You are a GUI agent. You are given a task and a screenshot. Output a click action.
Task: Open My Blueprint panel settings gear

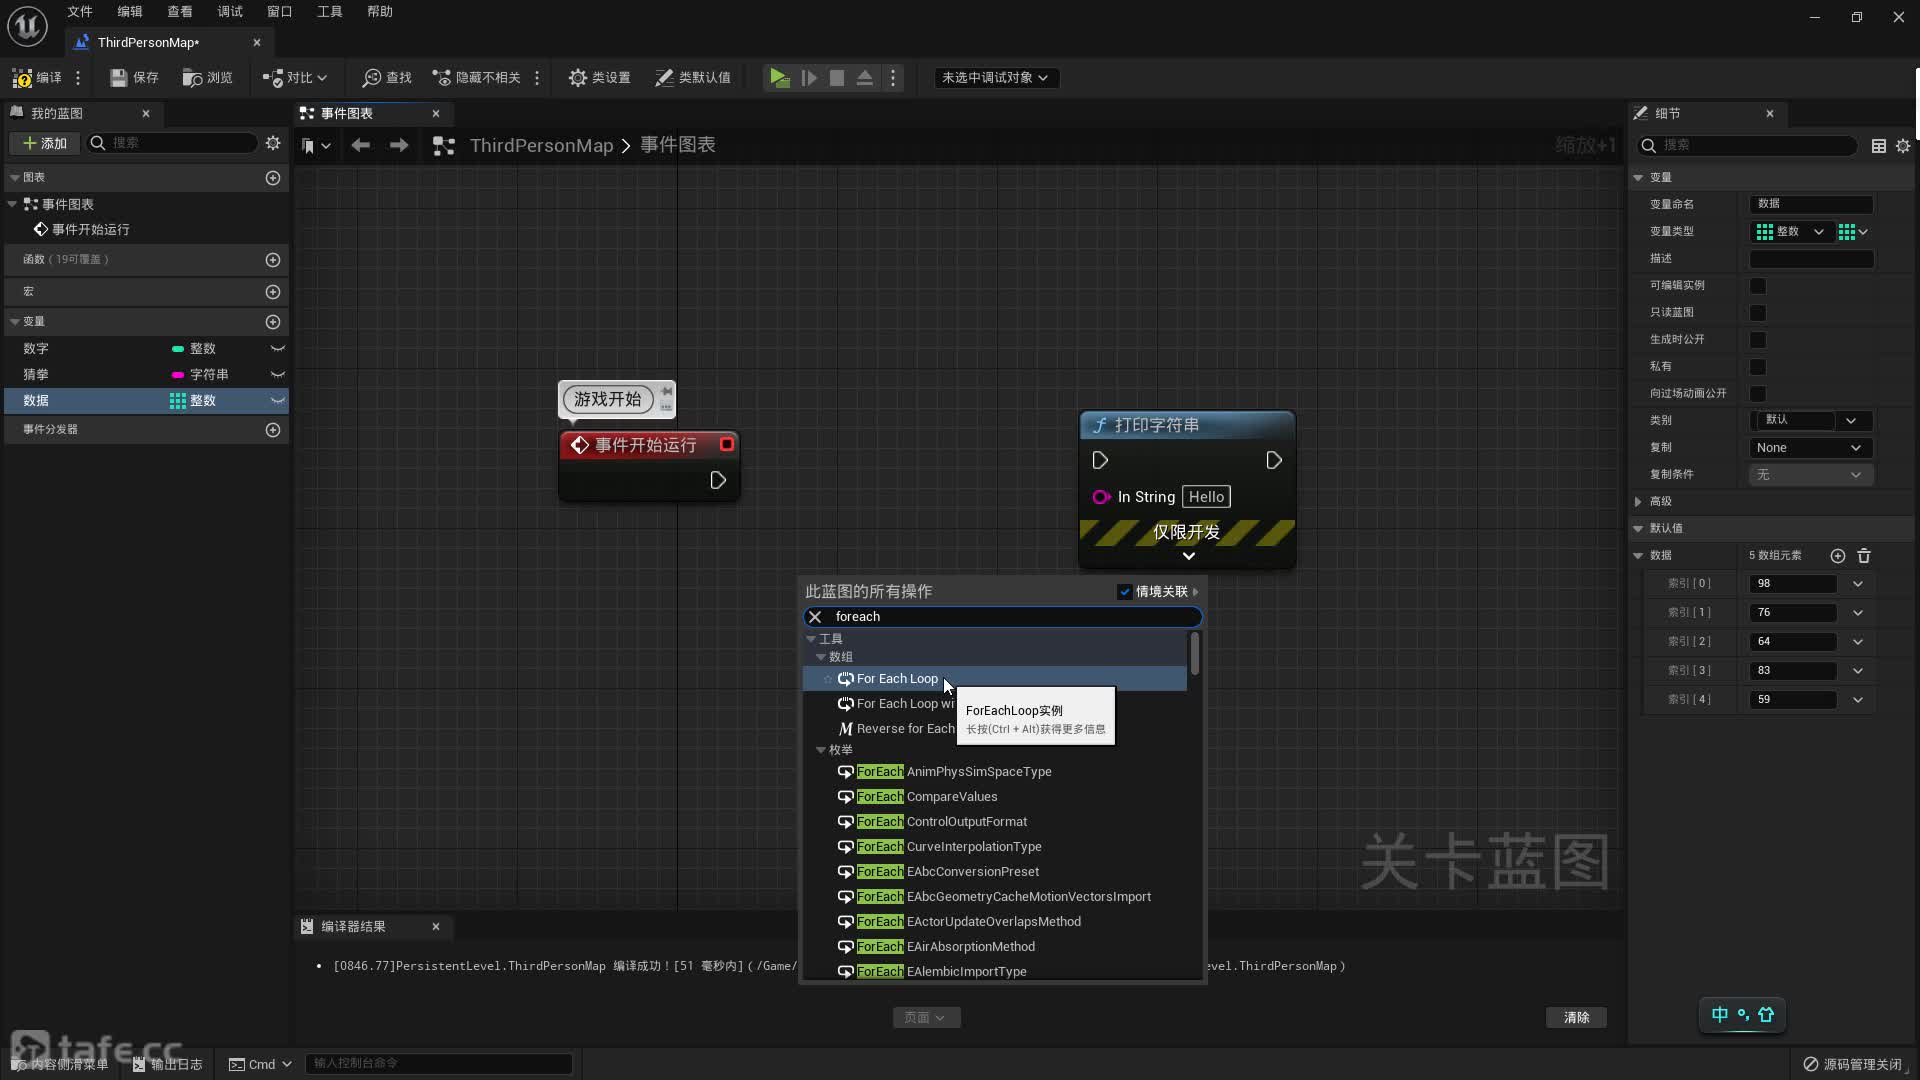point(273,143)
